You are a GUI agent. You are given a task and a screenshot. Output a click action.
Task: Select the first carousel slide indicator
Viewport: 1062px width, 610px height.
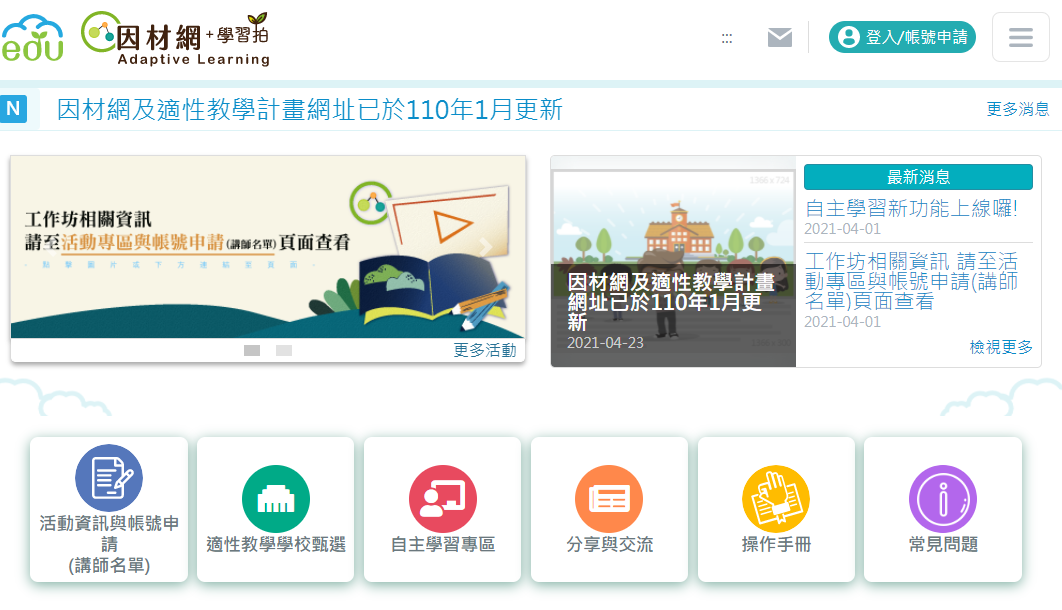click(x=252, y=351)
